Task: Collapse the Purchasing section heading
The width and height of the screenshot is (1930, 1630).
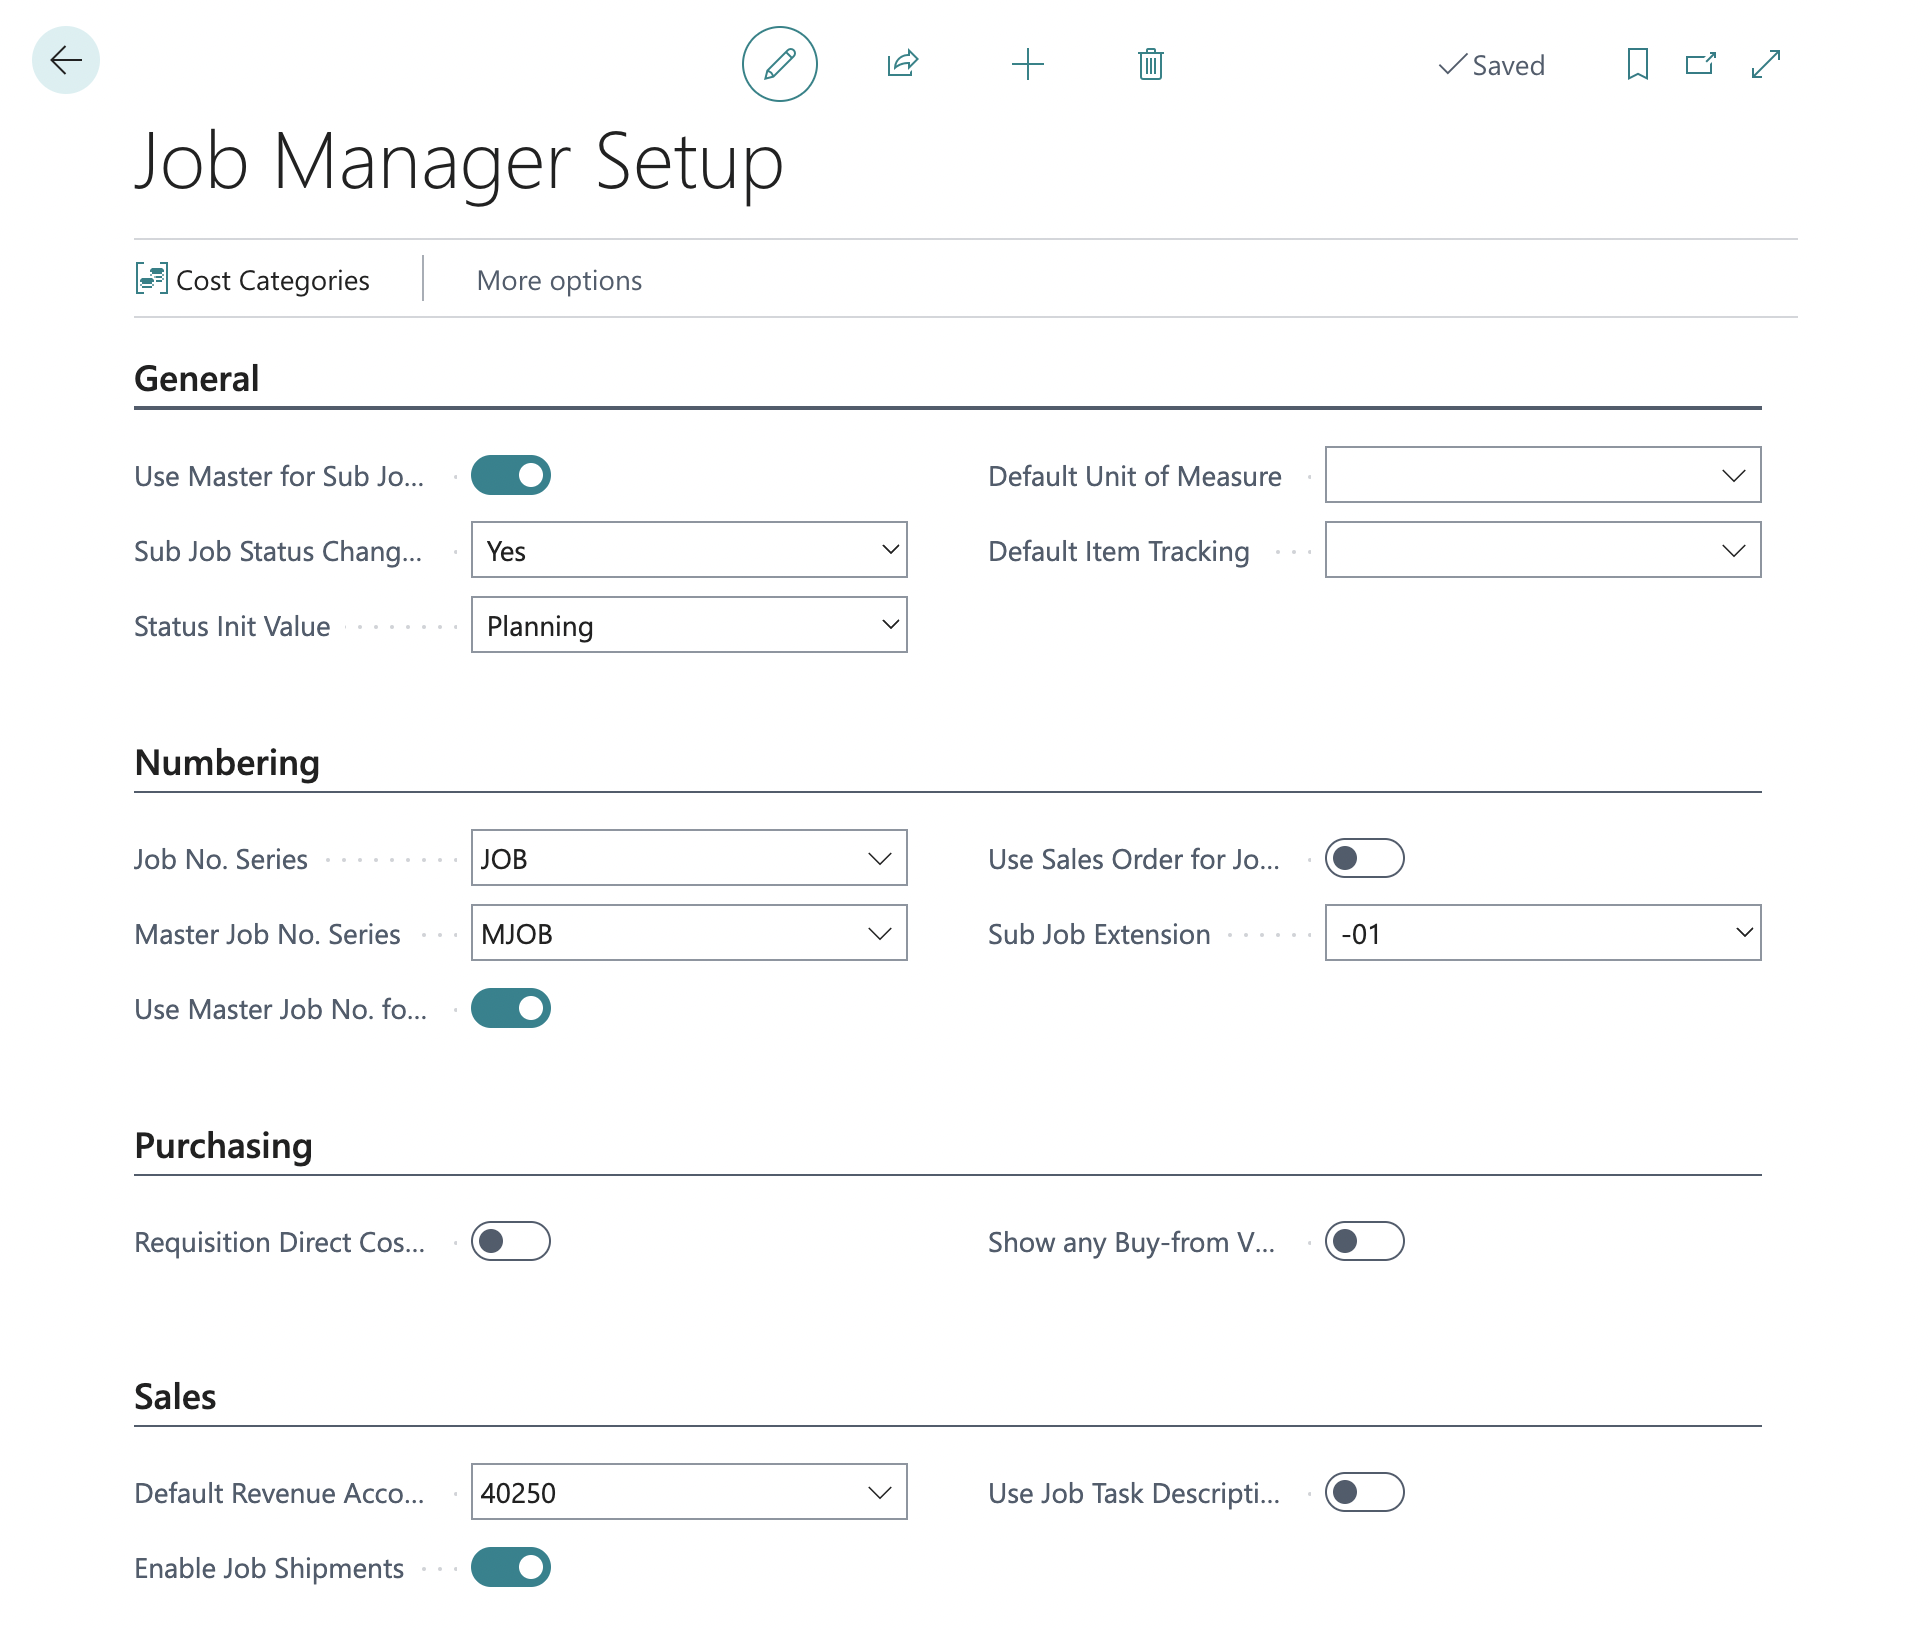Action: (223, 1145)
